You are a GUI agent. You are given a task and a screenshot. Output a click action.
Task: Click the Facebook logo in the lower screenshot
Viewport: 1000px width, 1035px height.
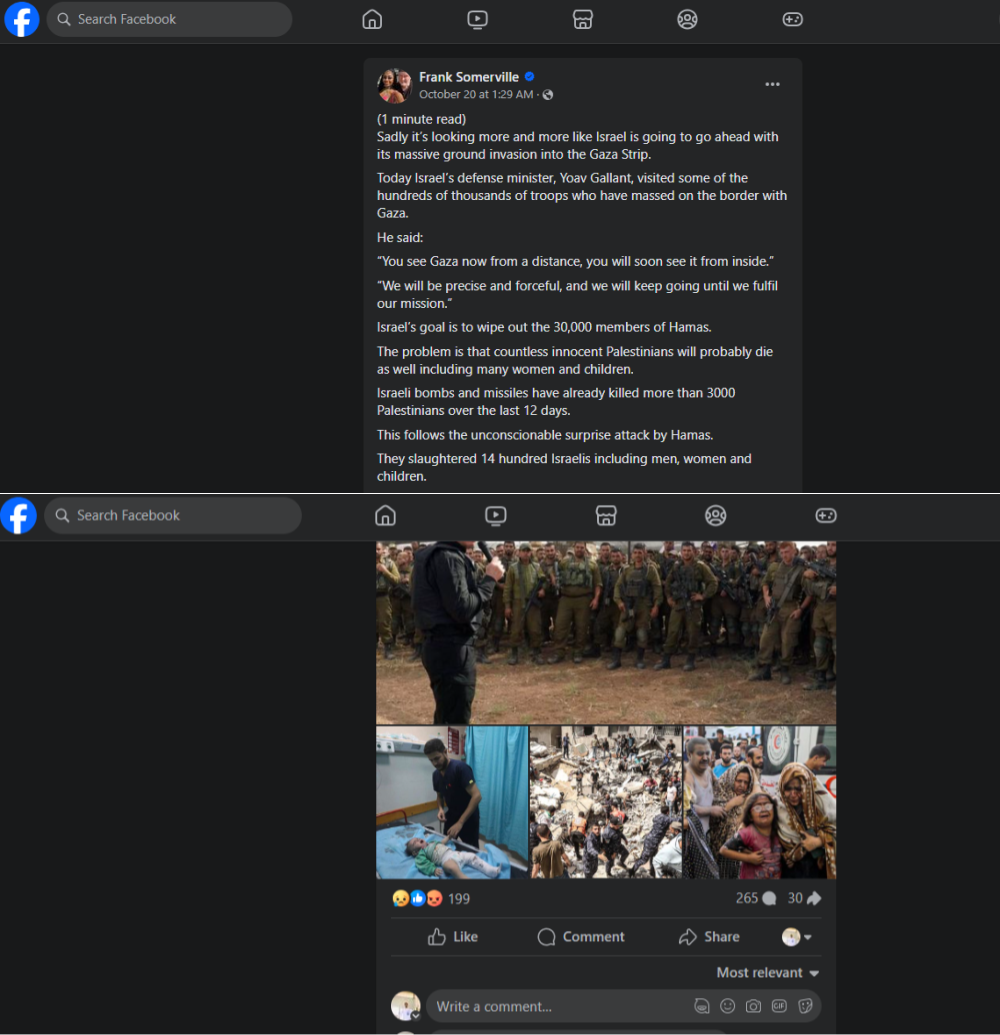point(18,516)
